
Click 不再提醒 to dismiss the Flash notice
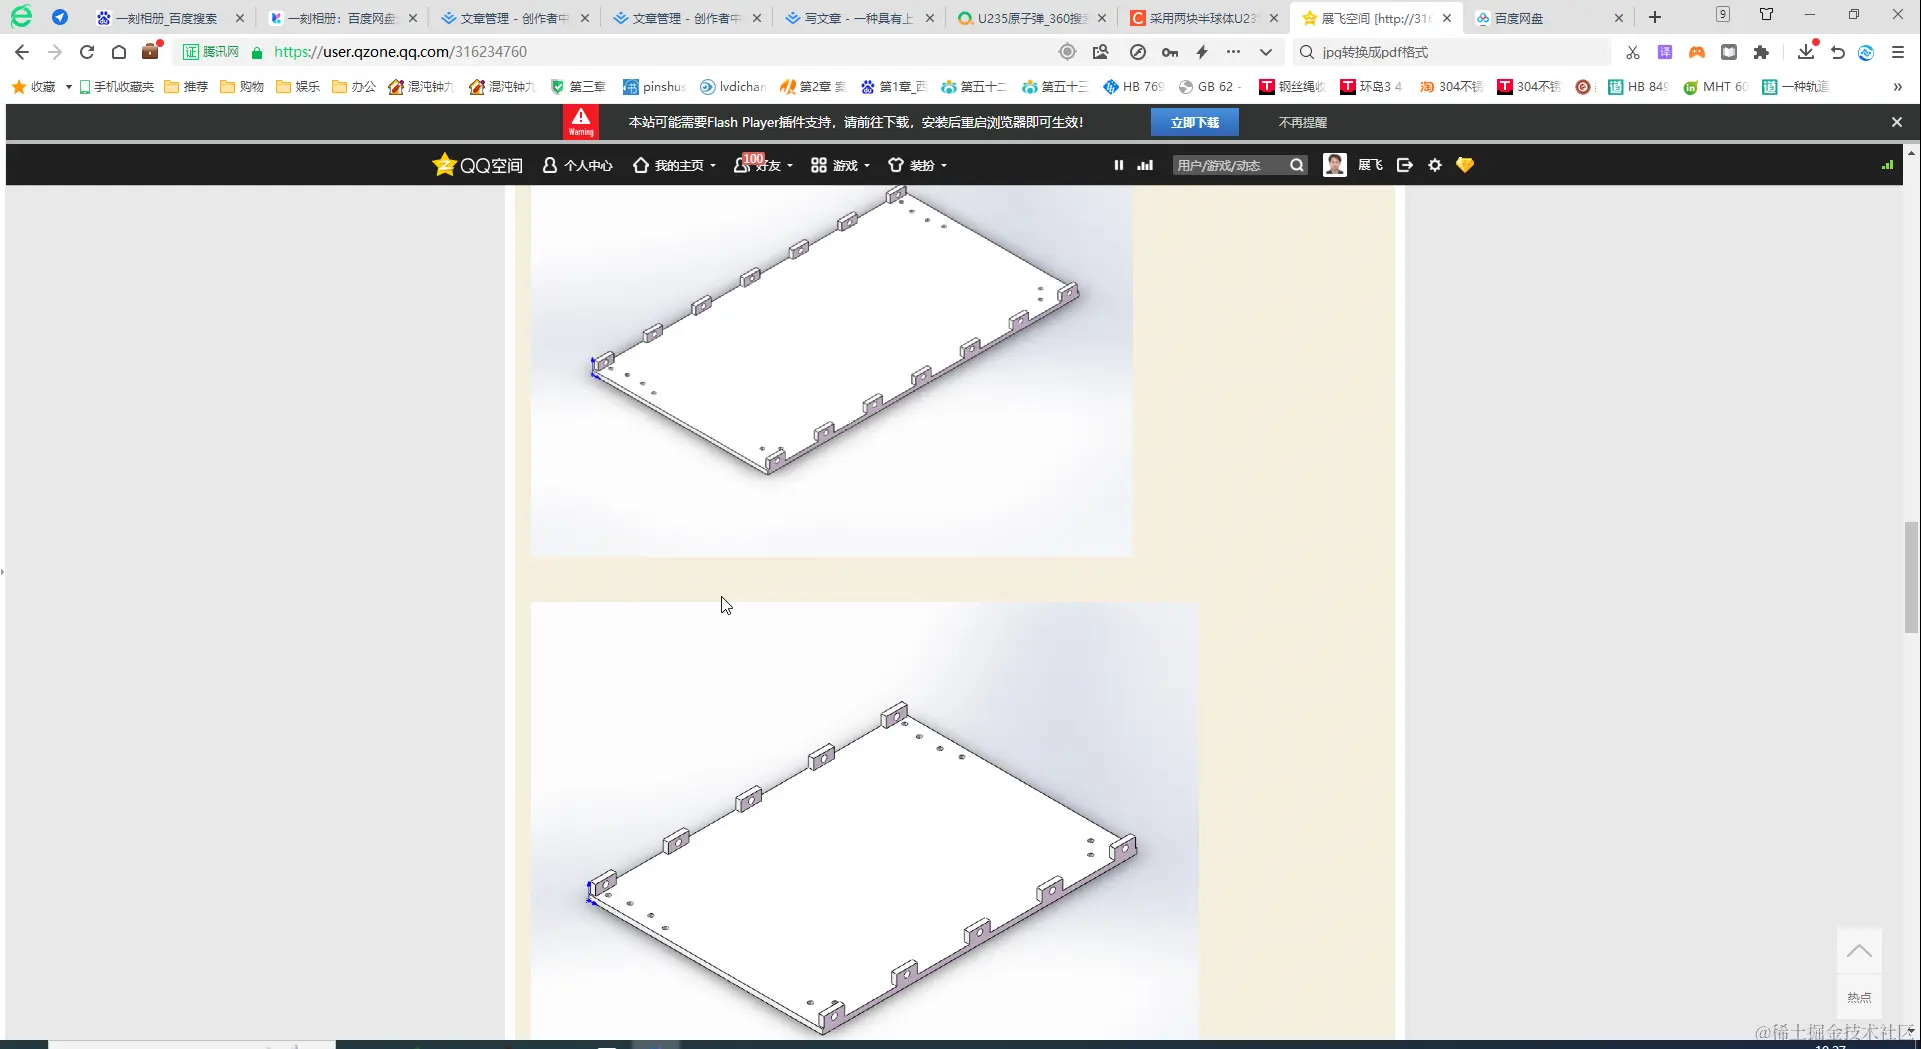[1301, 121]
